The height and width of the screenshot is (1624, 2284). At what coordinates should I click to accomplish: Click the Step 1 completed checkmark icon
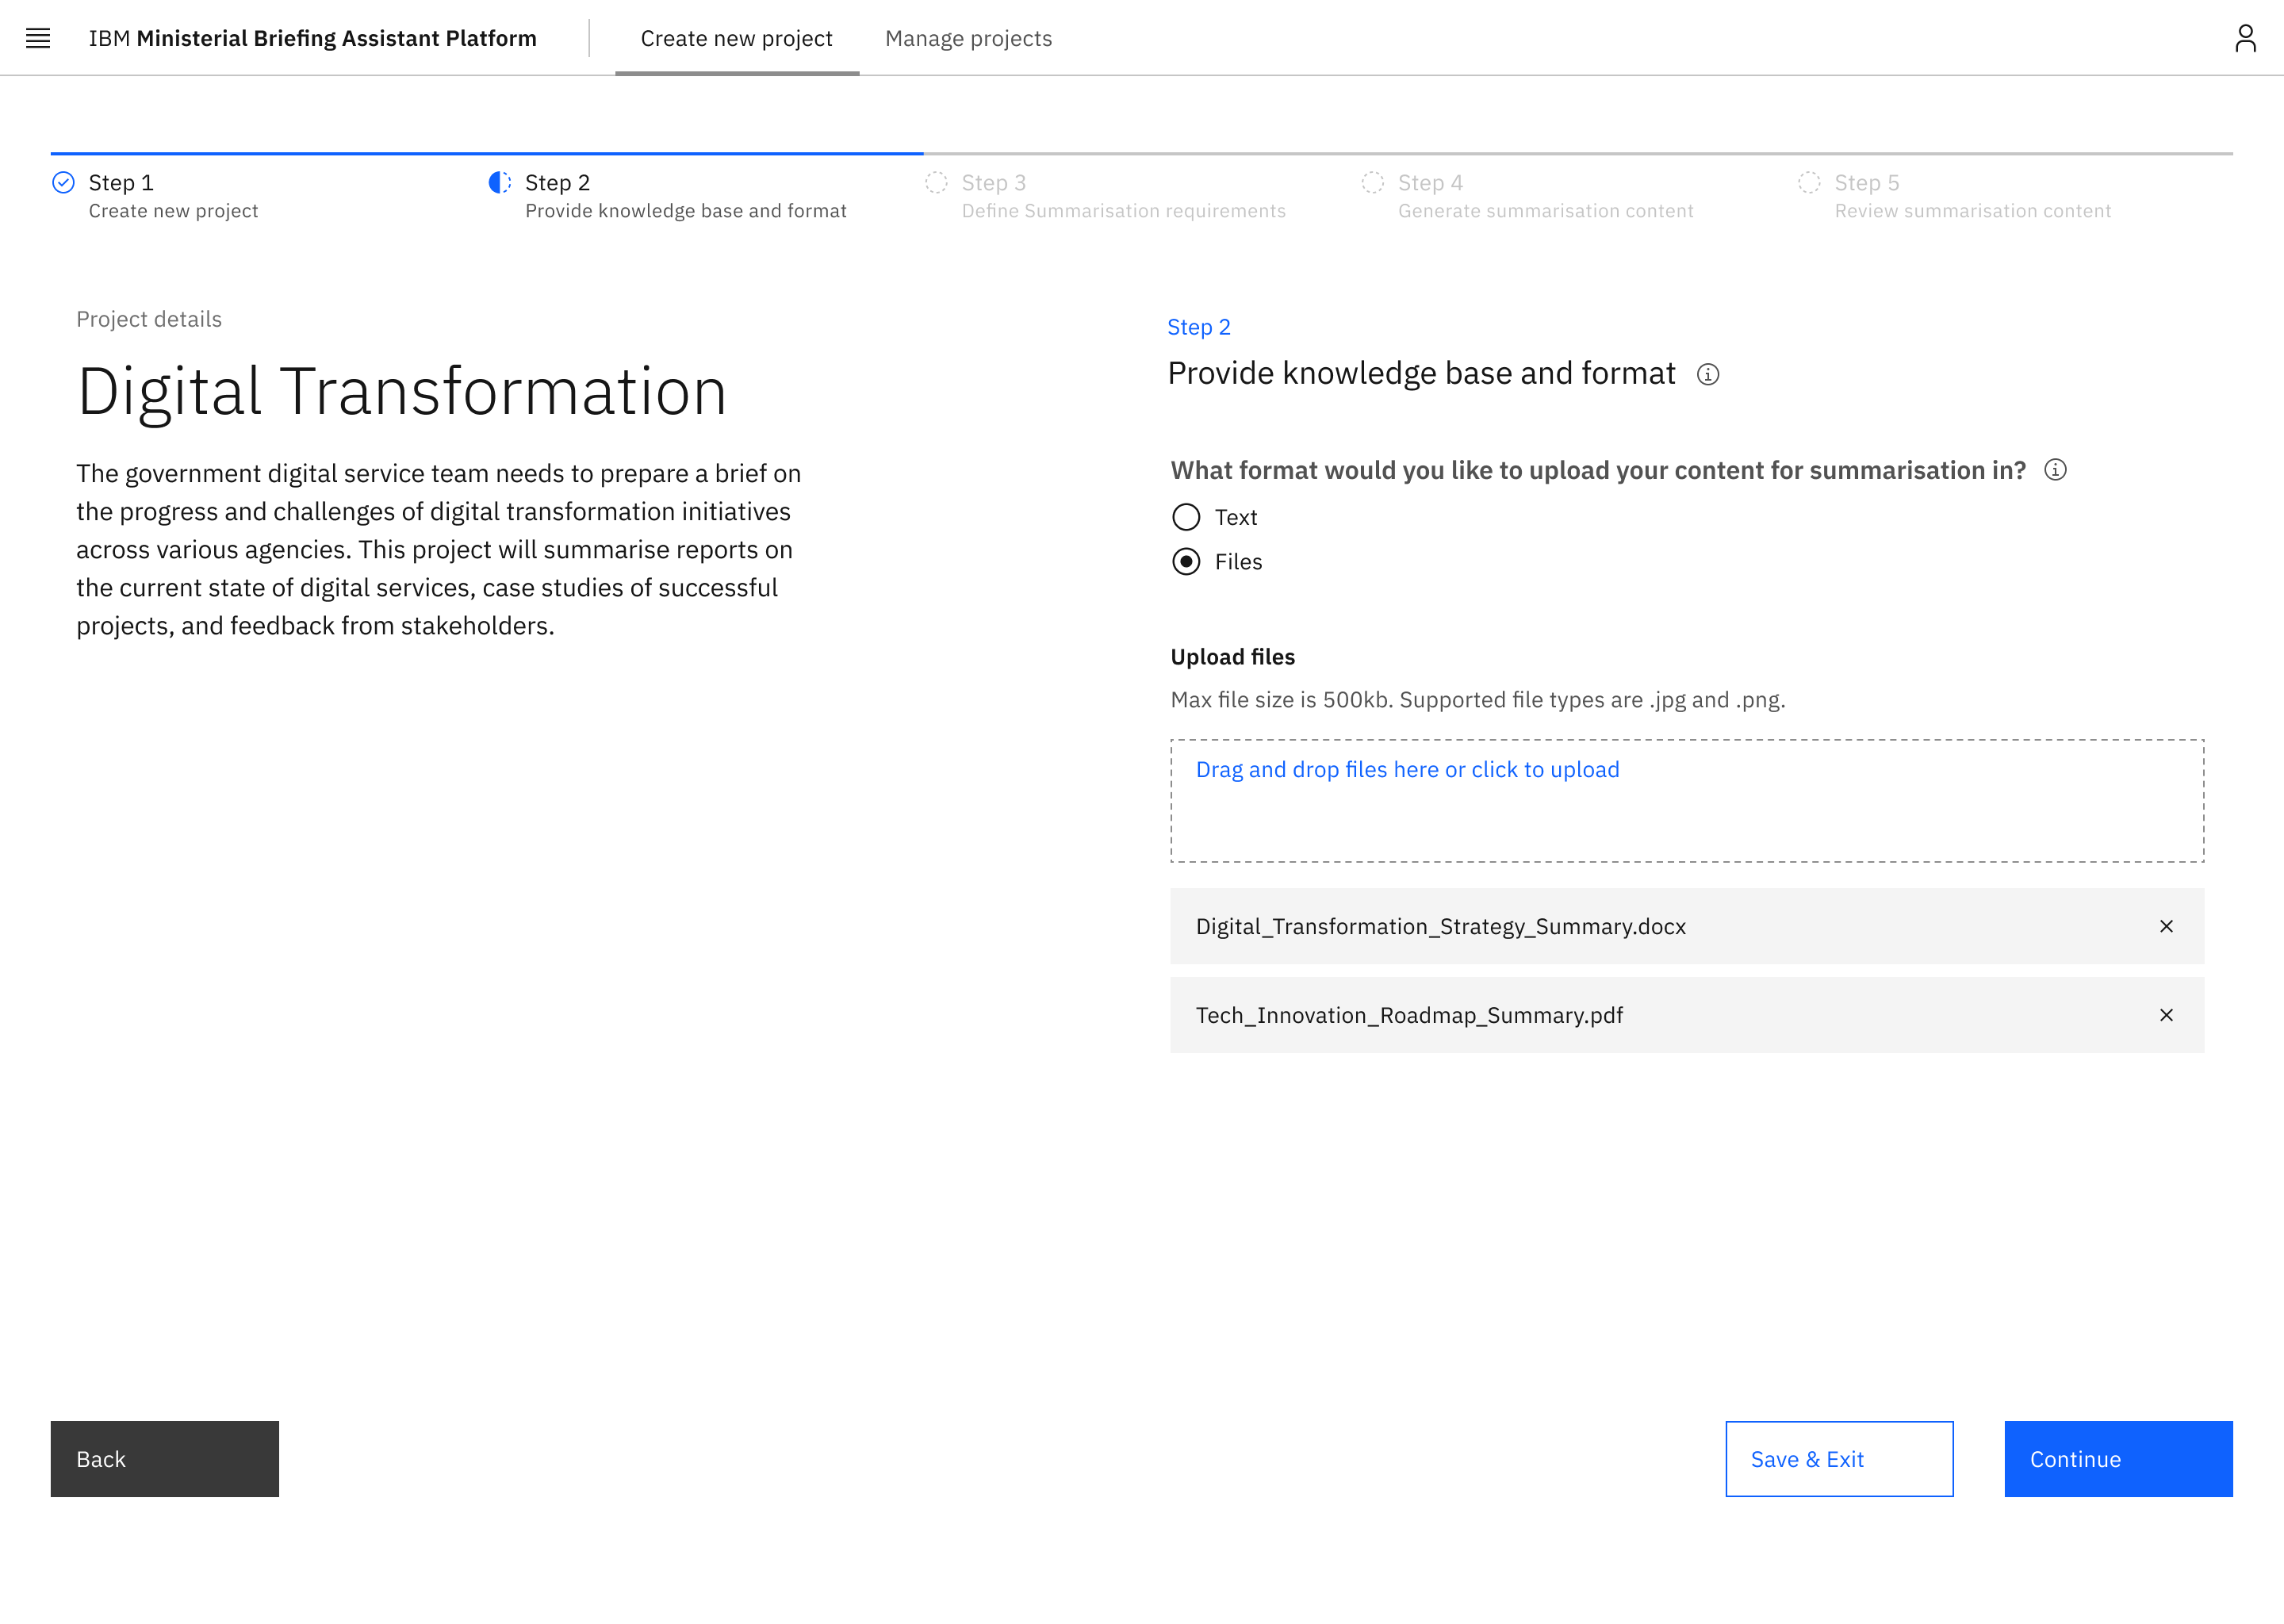pyautogui.click(x=63, y=182)
